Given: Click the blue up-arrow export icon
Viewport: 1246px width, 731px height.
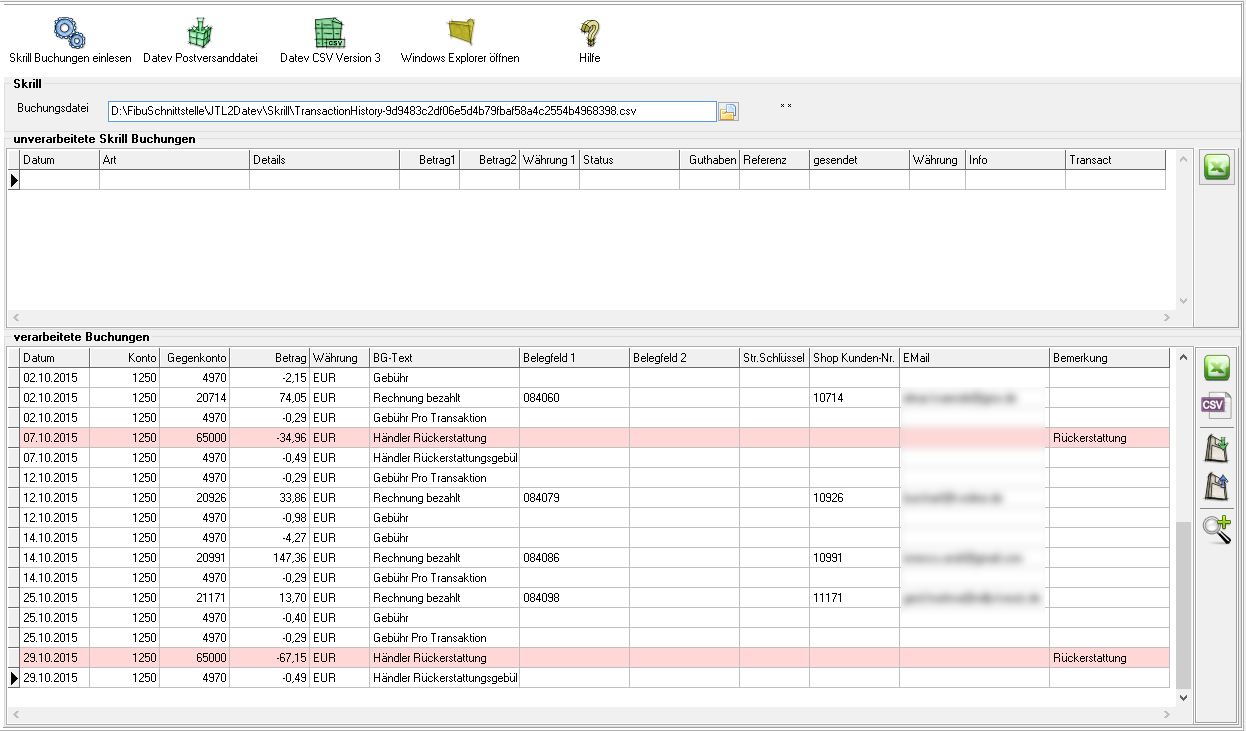Looking at the screenshot, I should [x=1216, y=487].
